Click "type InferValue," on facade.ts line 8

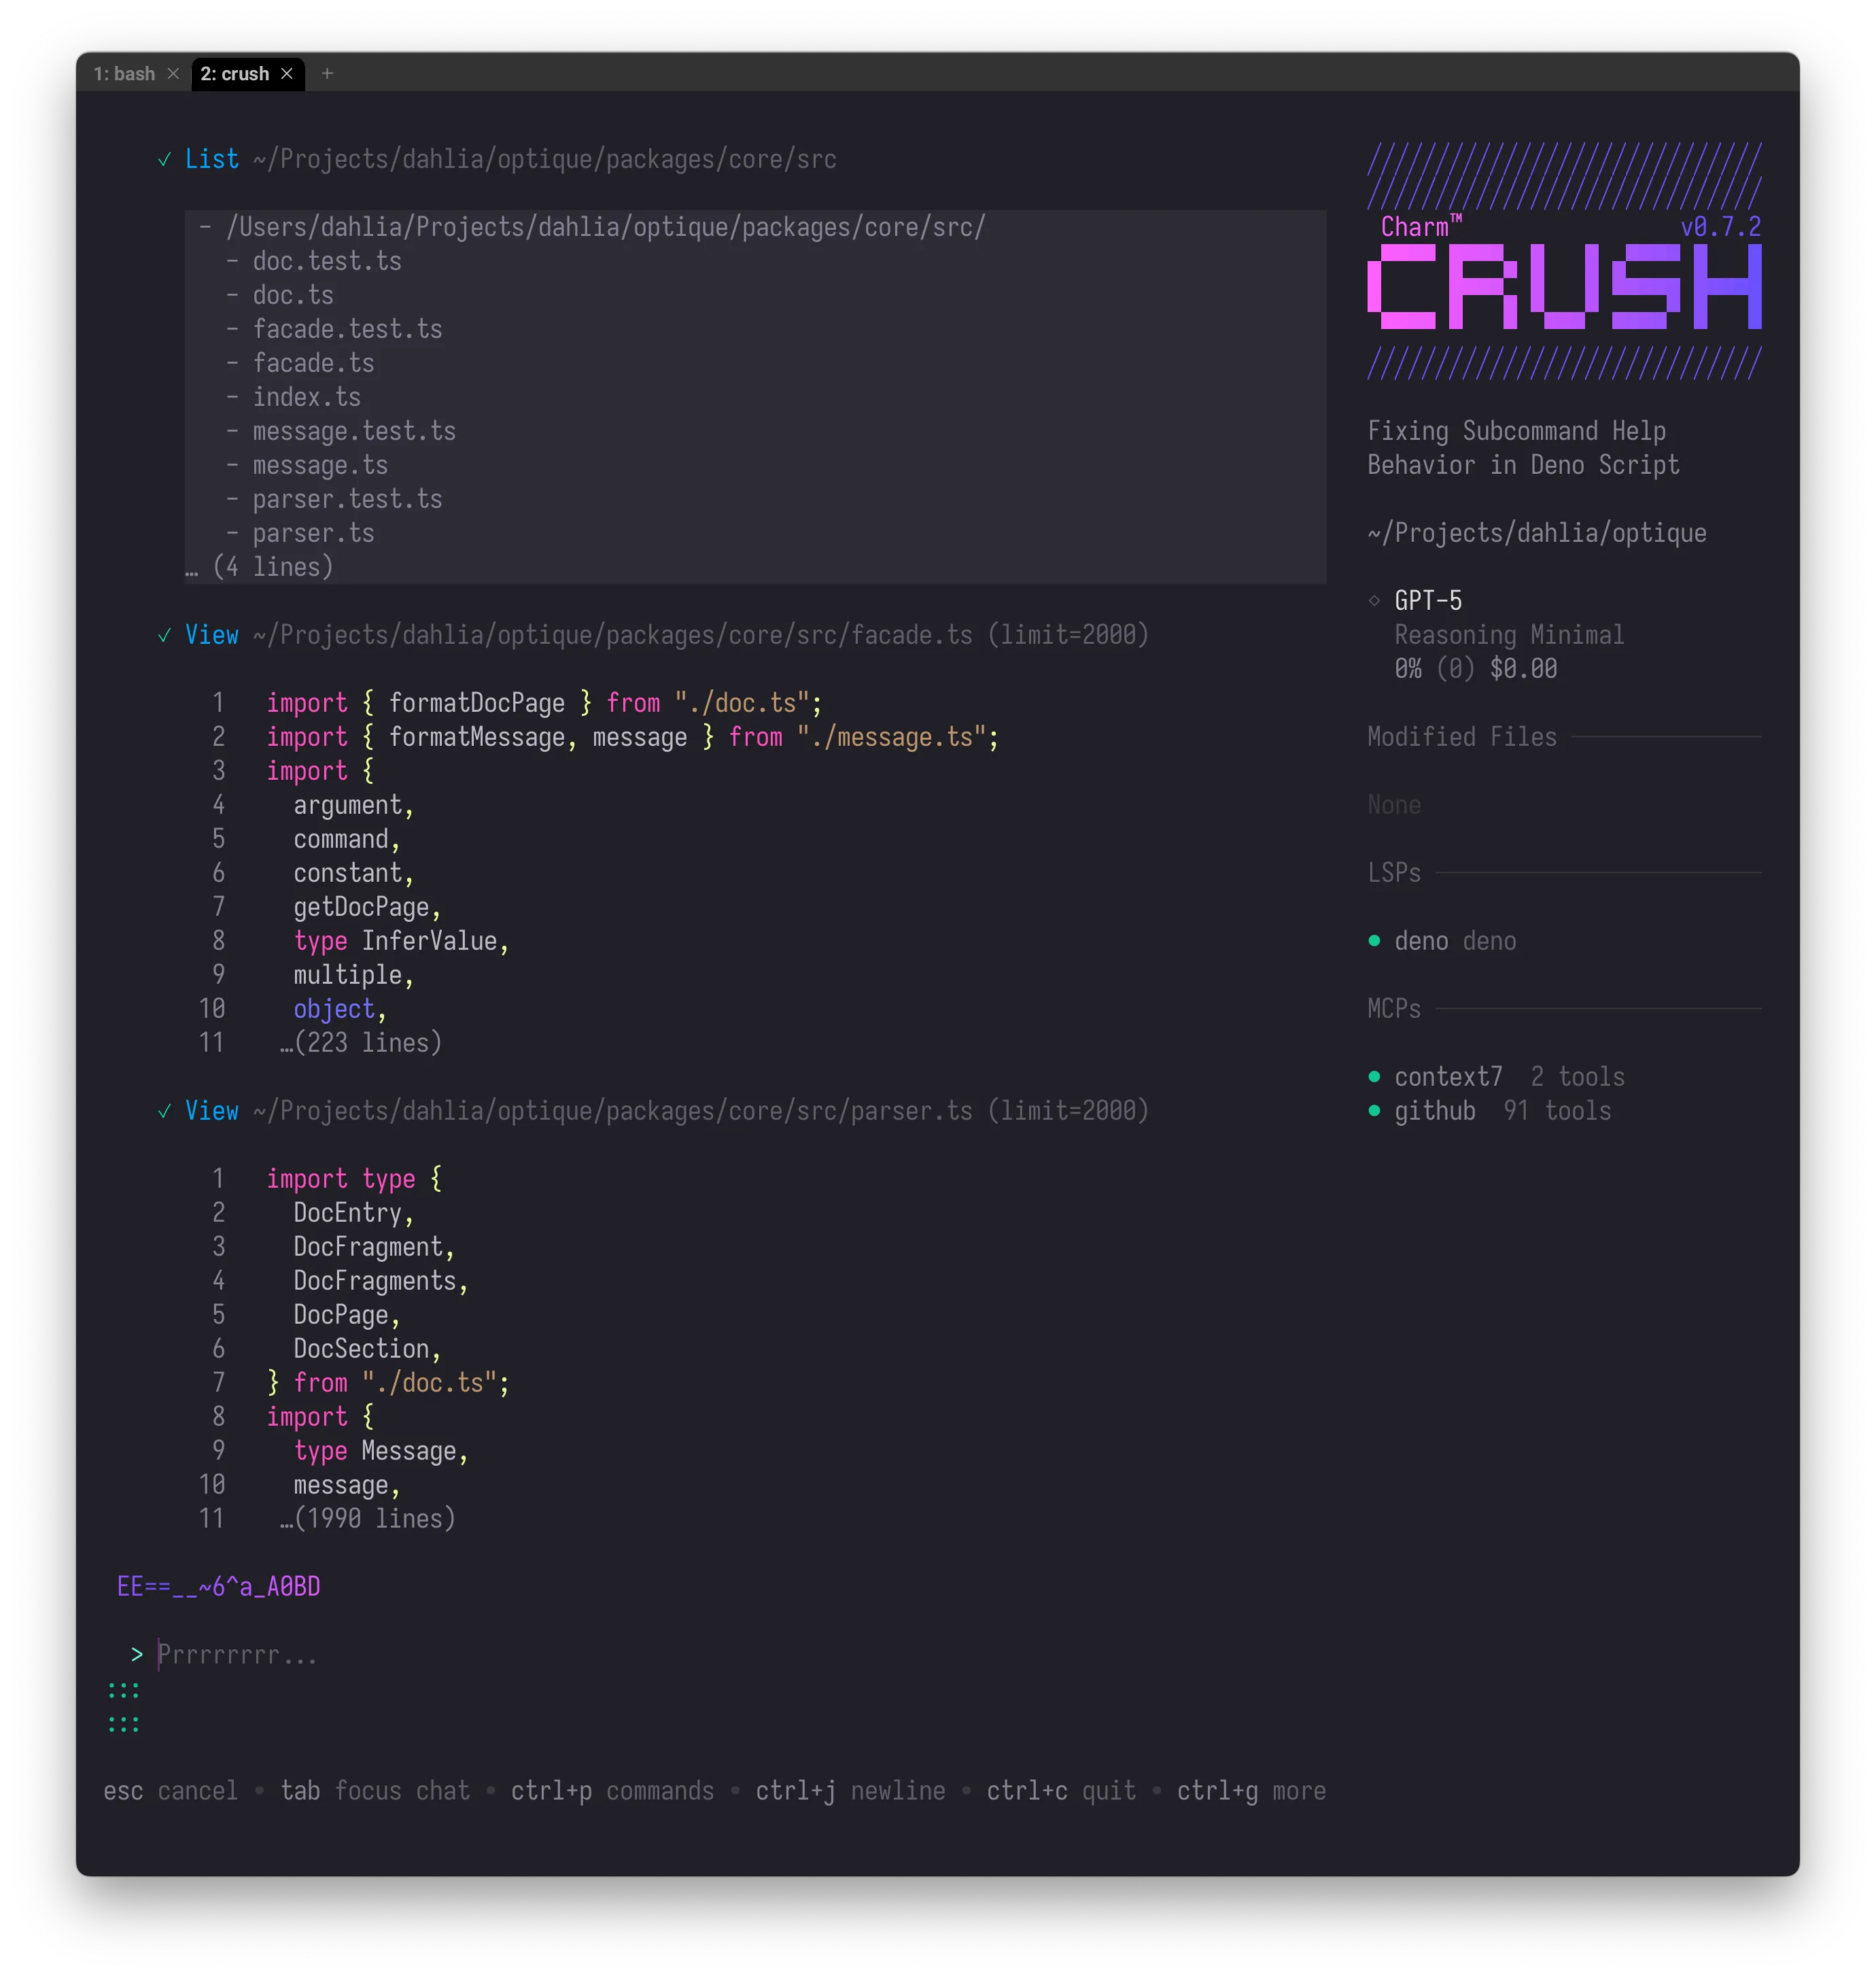pyautogui.click(x=401, y=942)
